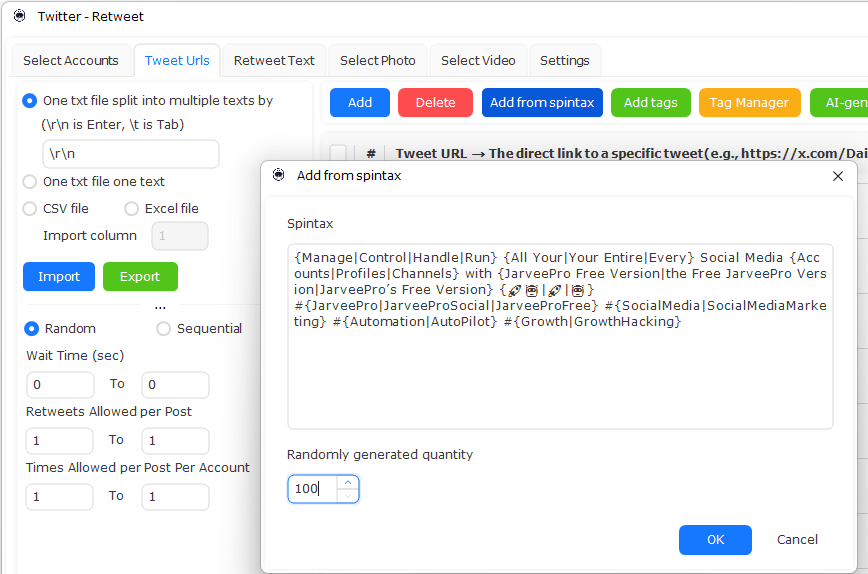Choose the CSV file radio option
The width and height of the screenshot is (868, 574).
tap(30, 209)
